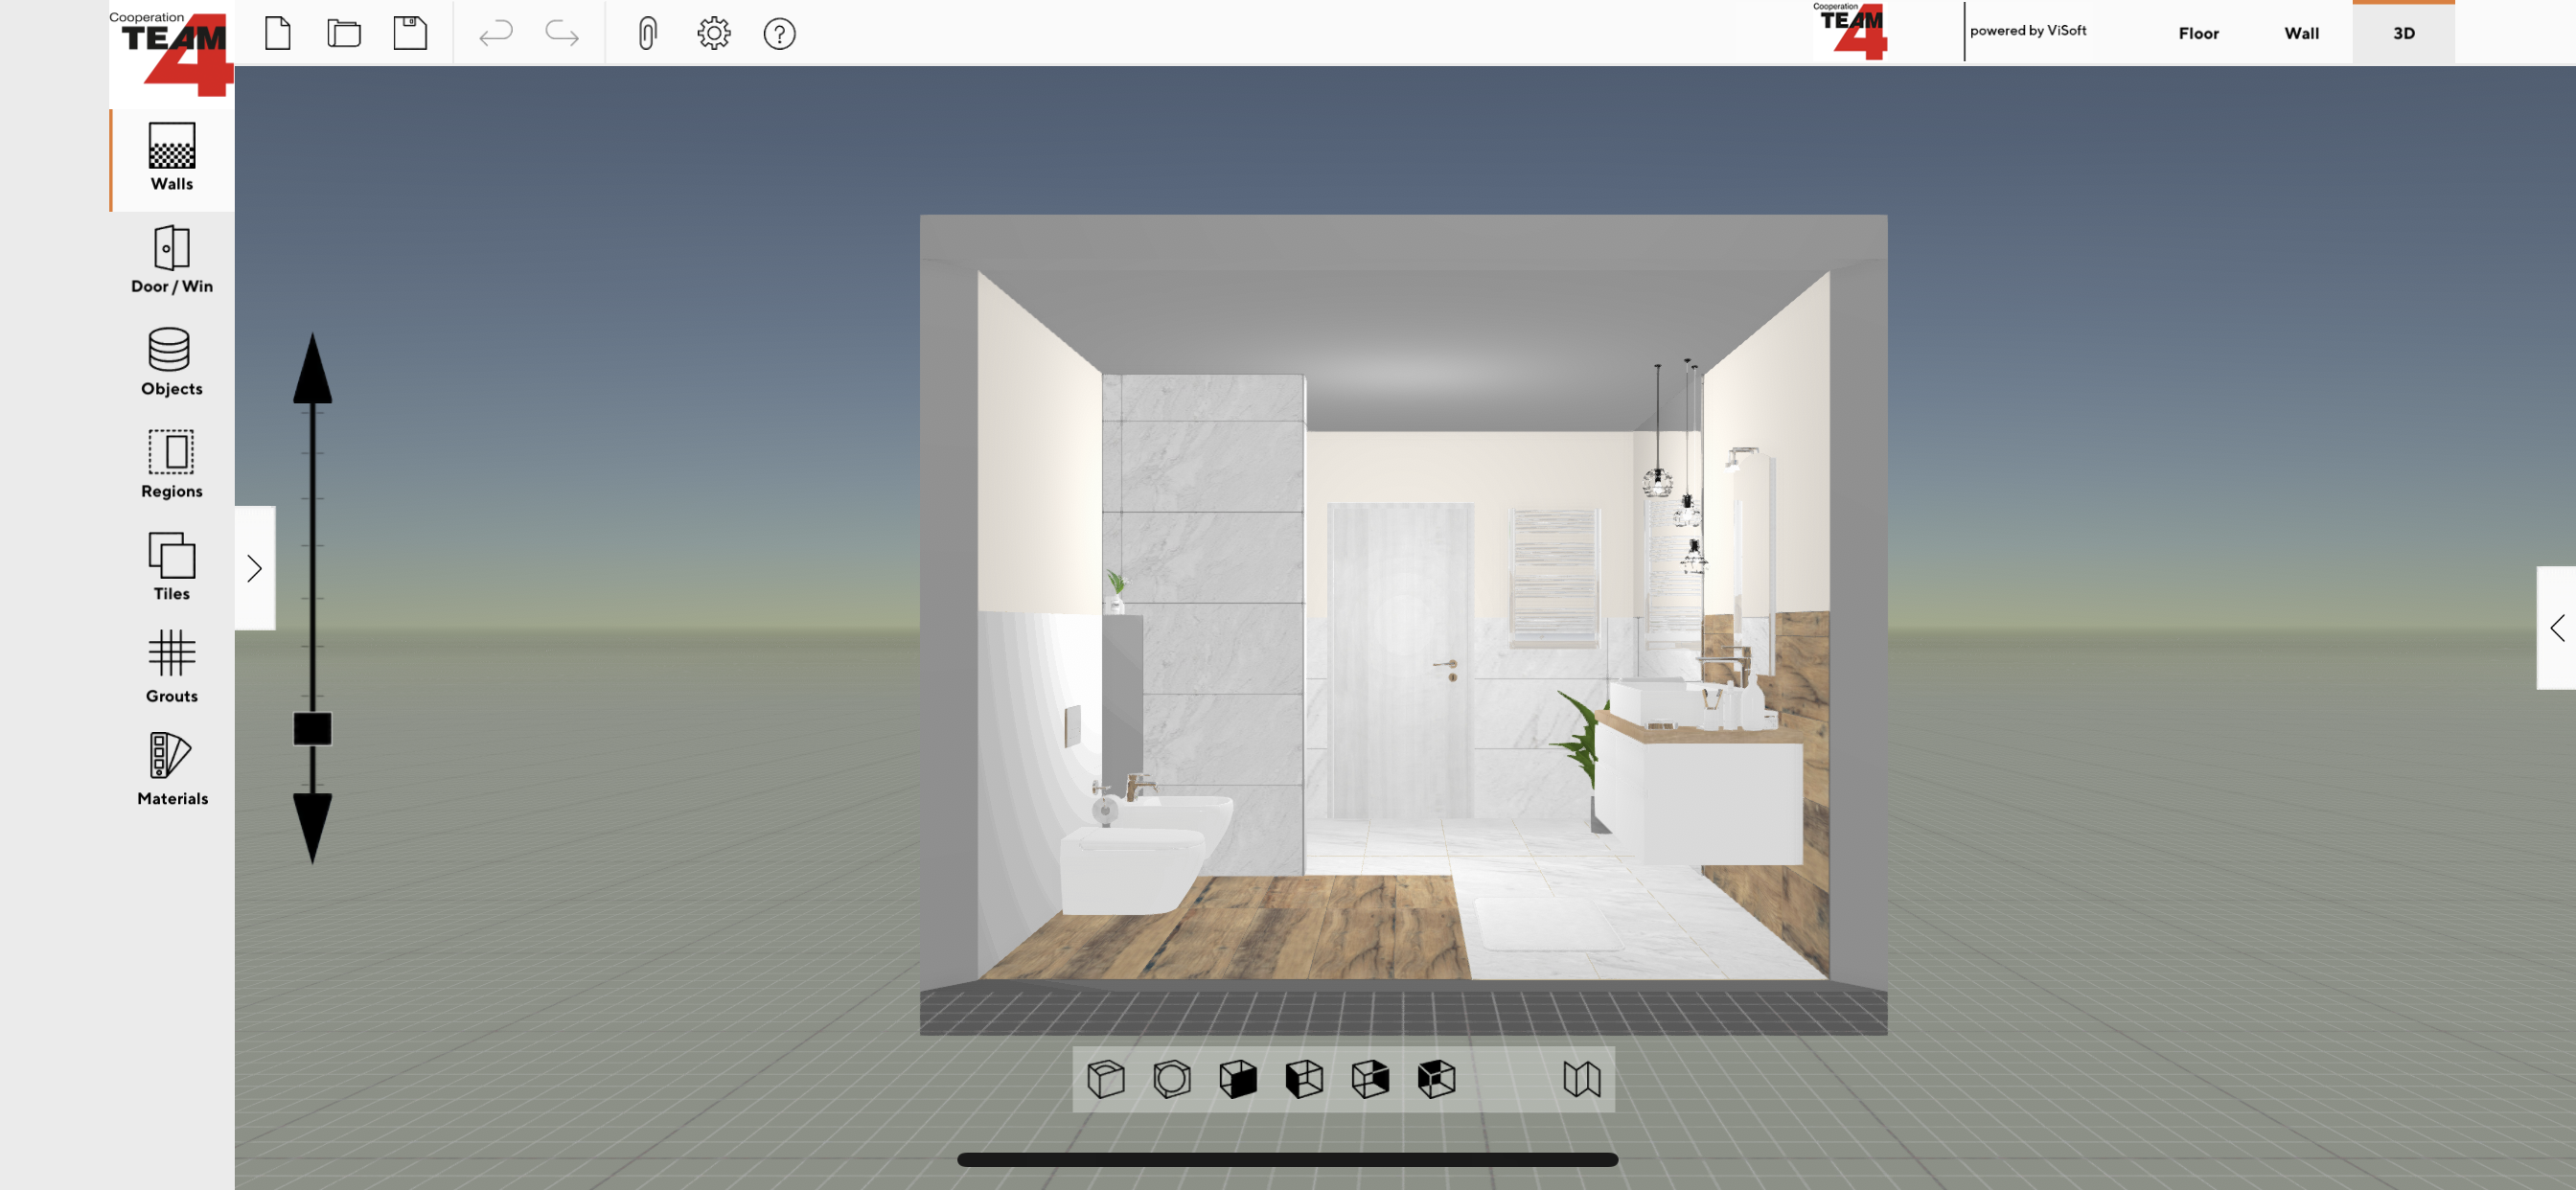2576x1190 pixels.
Task: Select cube view with back-right face filled
Action: tap(1370, 1079)
